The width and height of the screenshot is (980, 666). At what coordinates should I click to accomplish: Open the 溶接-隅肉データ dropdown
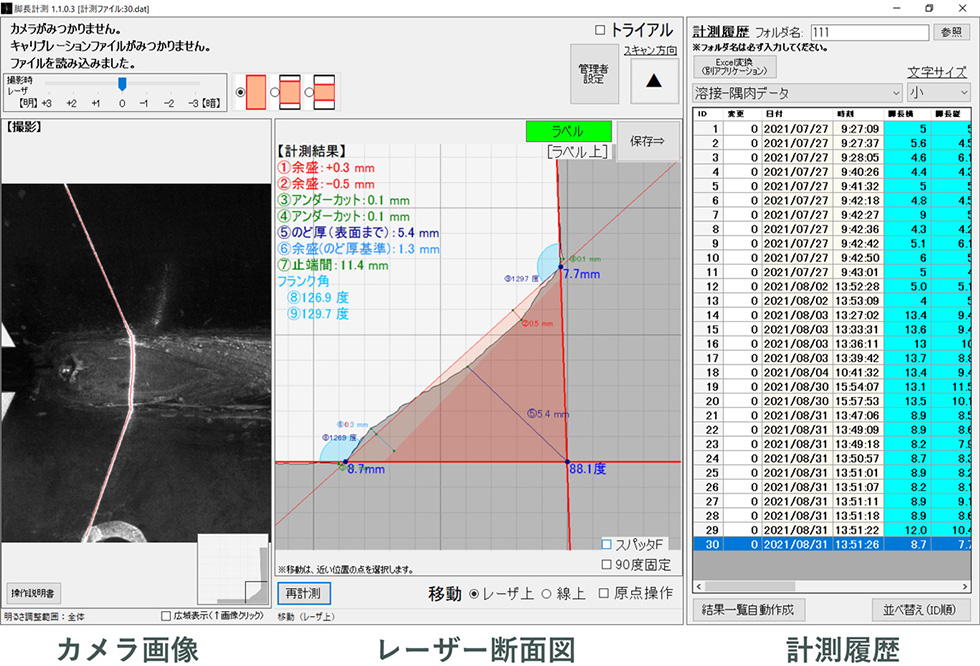796,93
